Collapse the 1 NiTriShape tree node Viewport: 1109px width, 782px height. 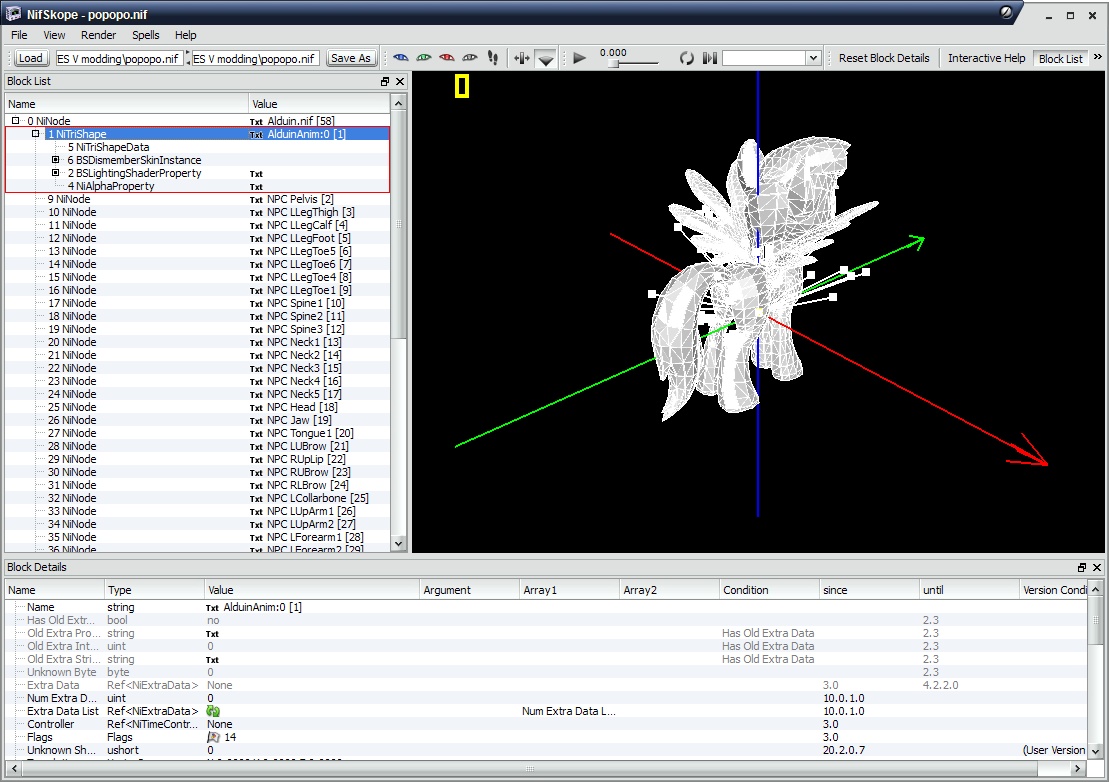(x=35, y=134)
